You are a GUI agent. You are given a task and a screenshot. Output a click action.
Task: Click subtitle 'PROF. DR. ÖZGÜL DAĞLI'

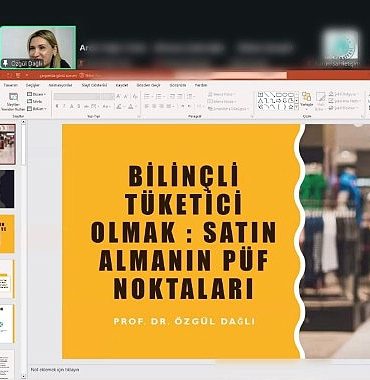click(184, 322)
